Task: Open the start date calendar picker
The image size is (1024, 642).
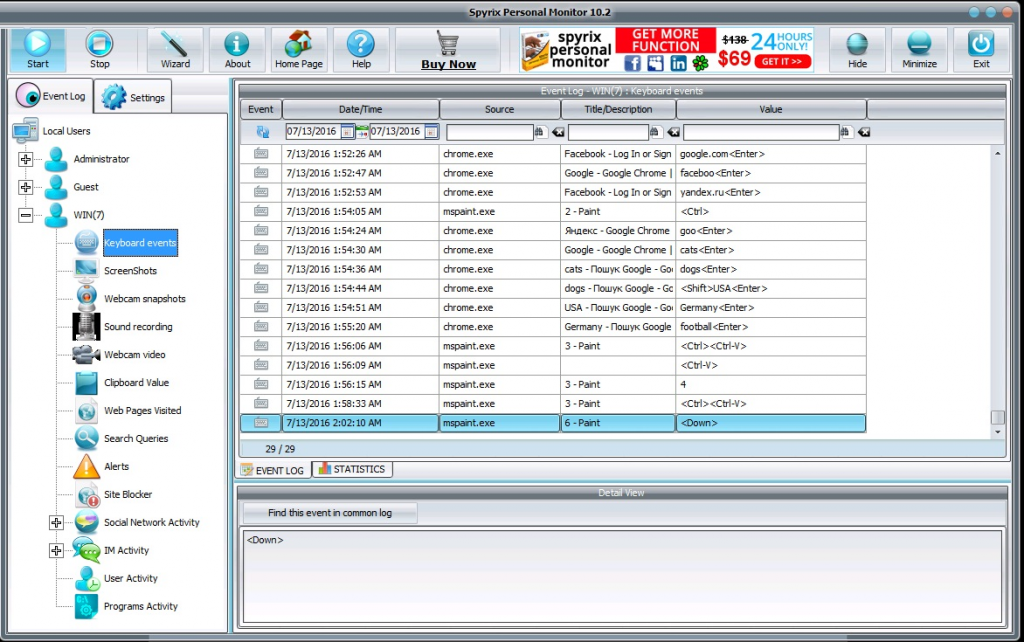Action: [347, 131]
